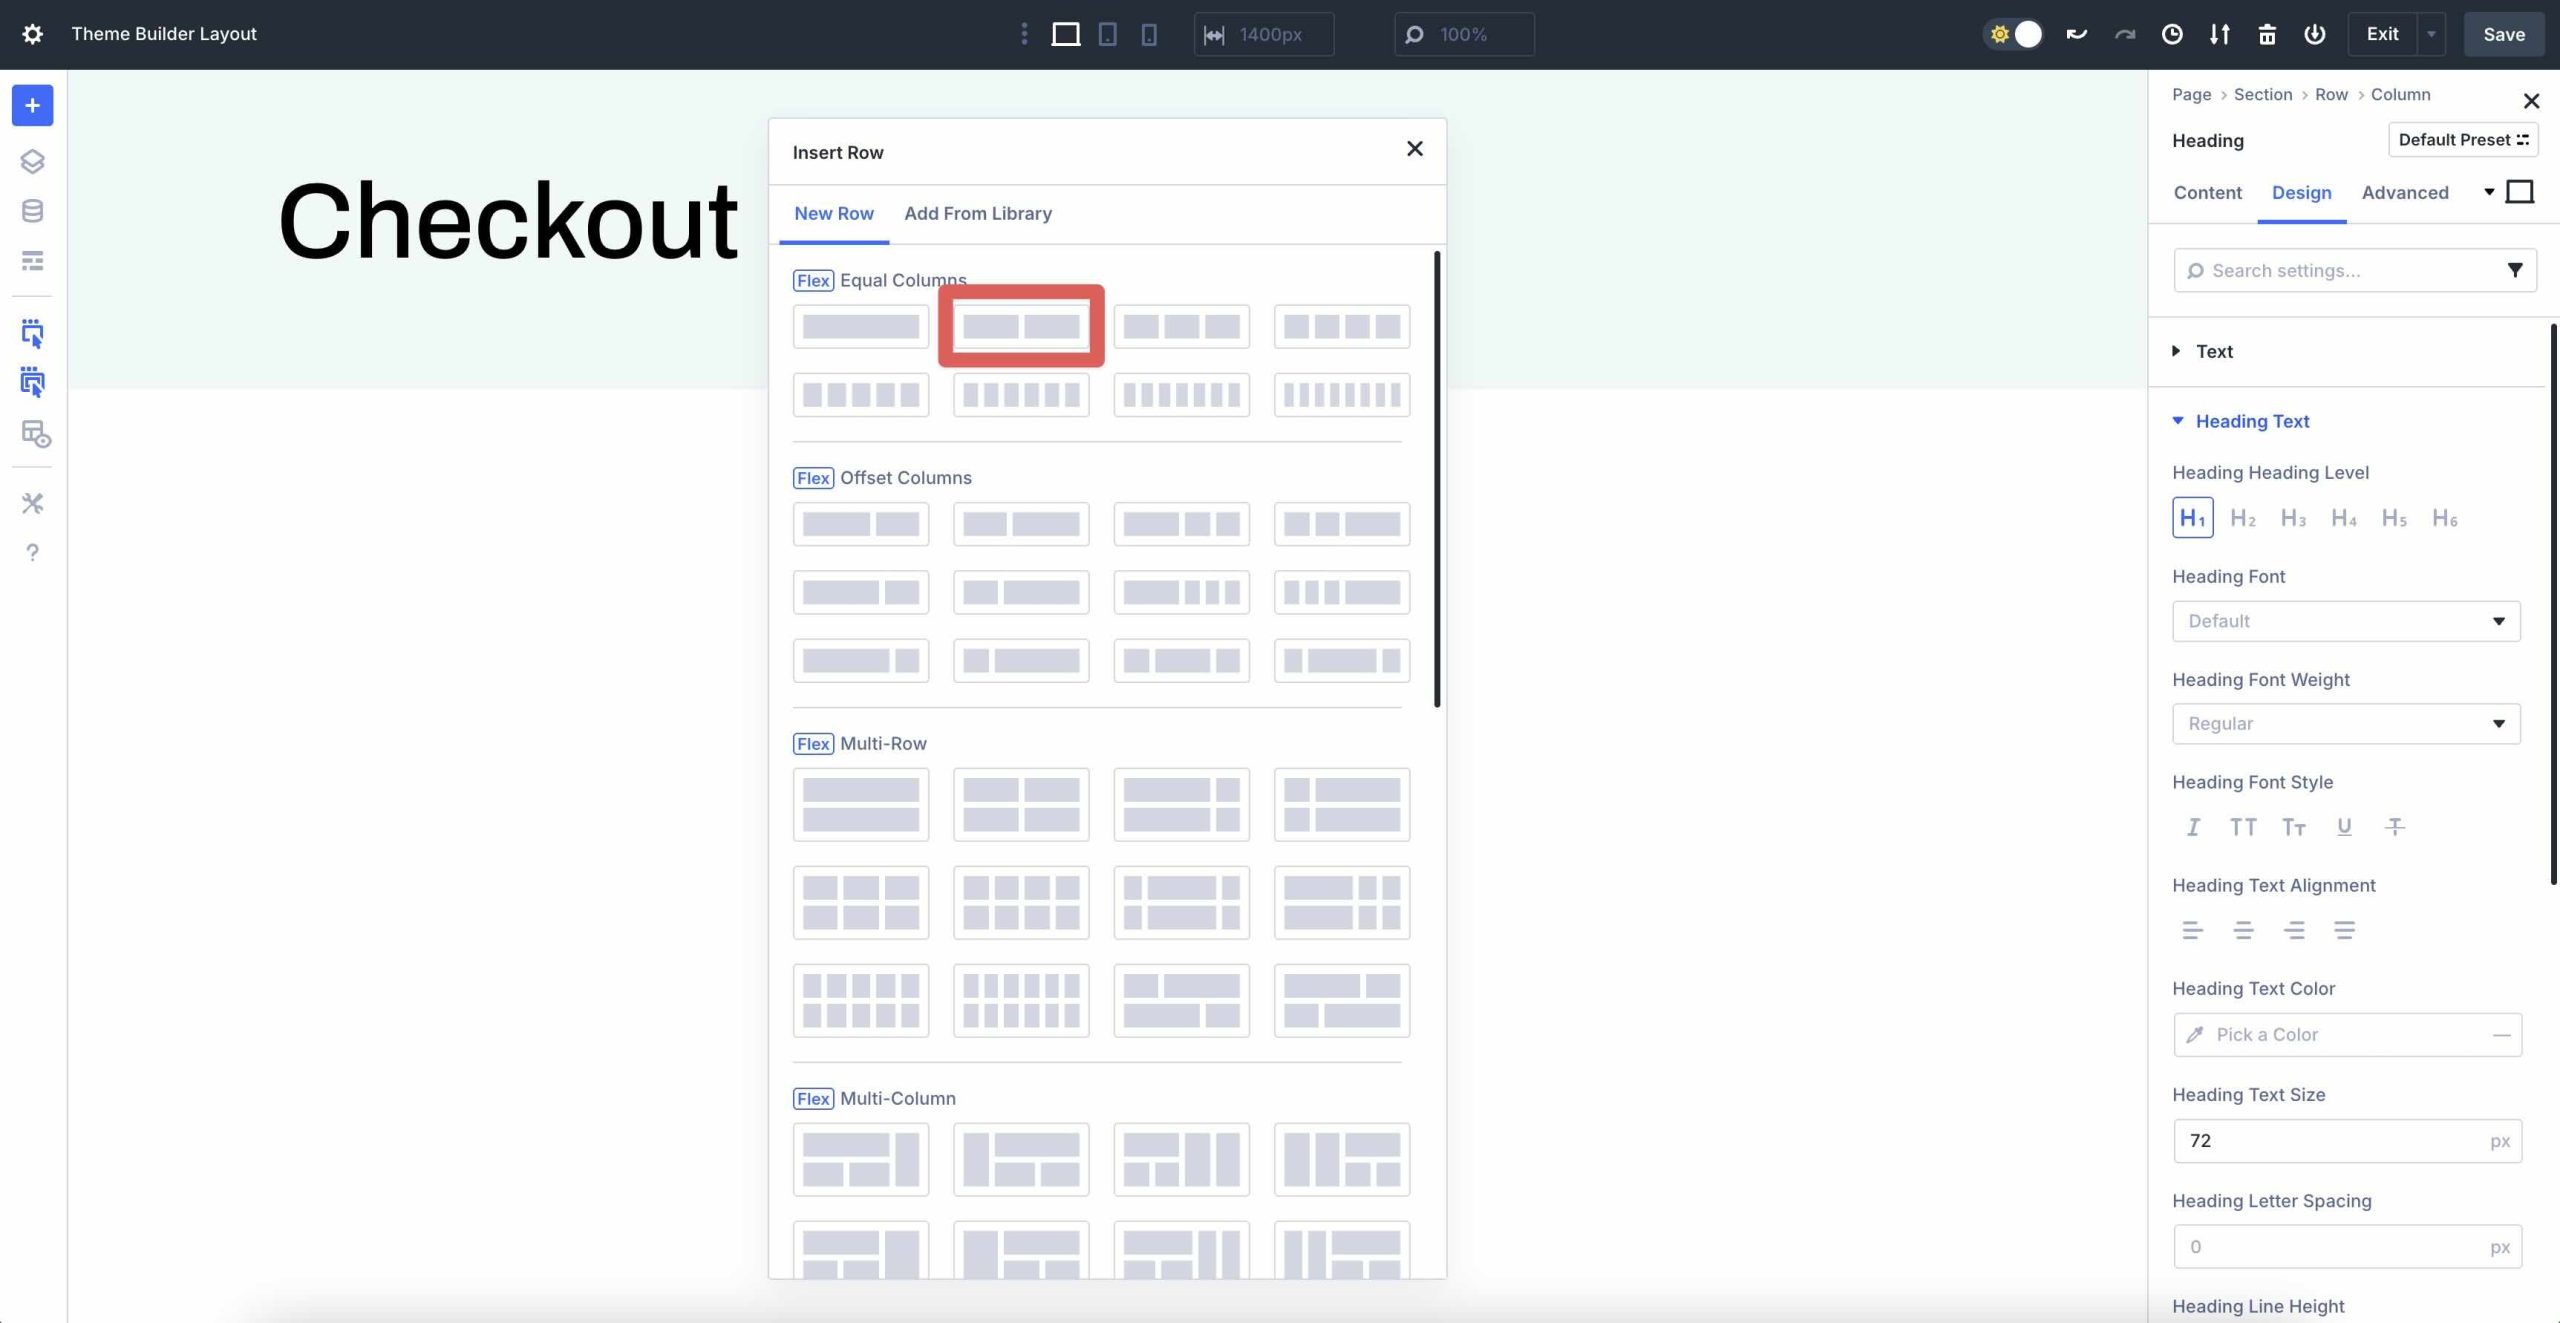The width and height of the screenshot is (2560, 1323).
Task: Switch to tablet preview mode
Action: pyautogui.click(x=1107, y=33)
